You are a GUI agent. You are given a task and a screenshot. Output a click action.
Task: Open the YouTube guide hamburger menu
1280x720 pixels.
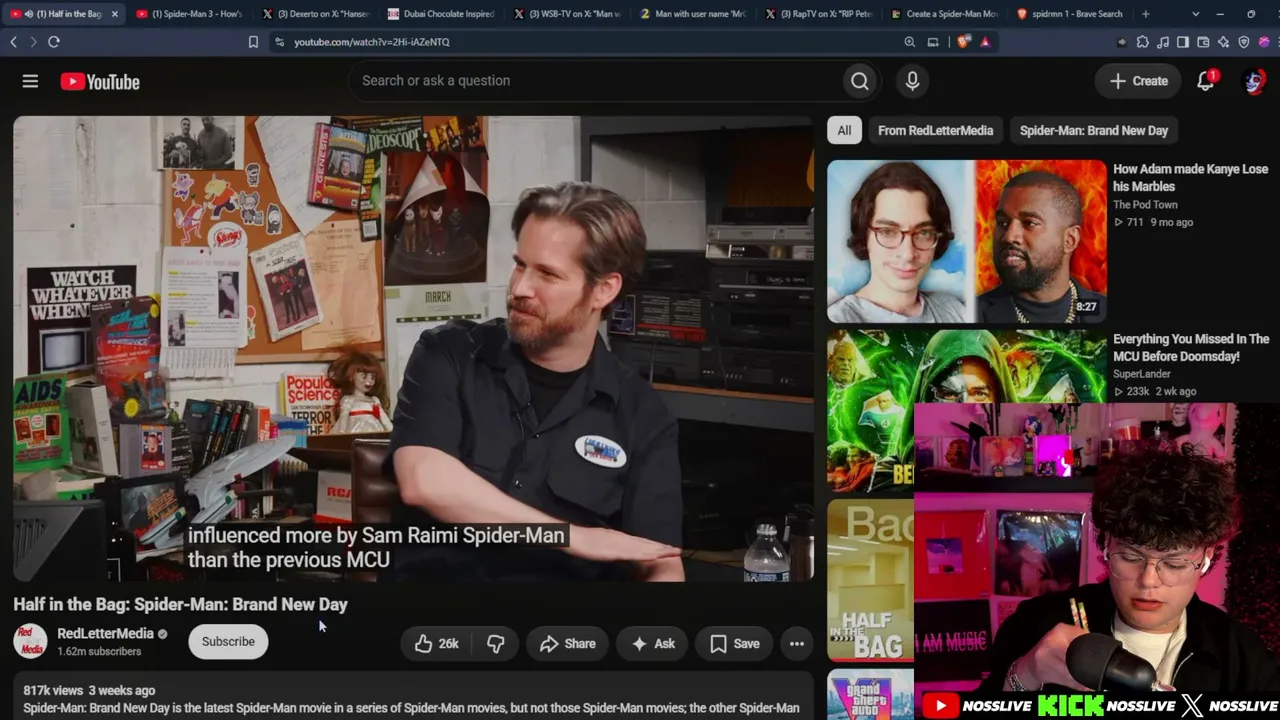pos(30,81)
